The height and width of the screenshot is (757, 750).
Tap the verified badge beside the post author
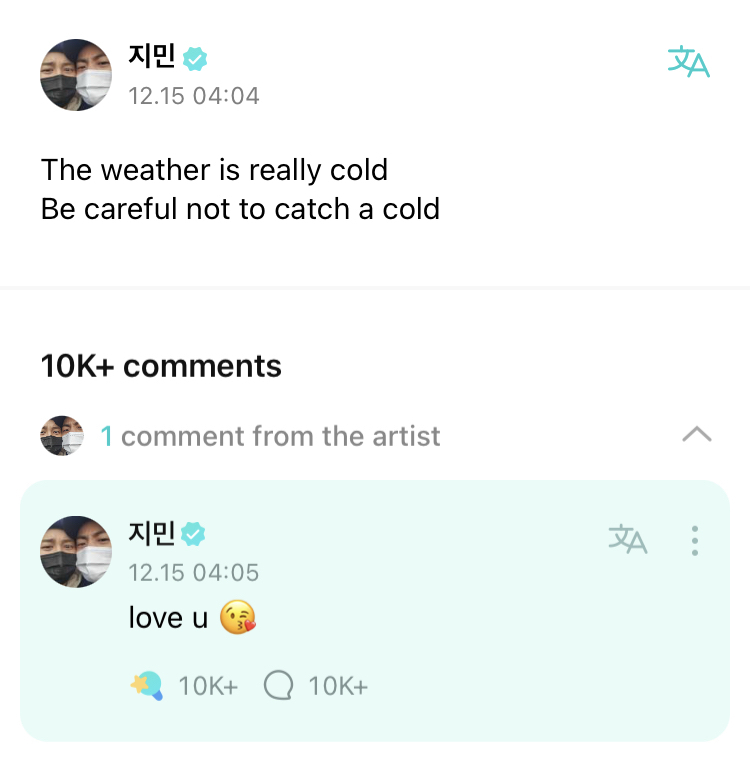[x=195, y=58]
